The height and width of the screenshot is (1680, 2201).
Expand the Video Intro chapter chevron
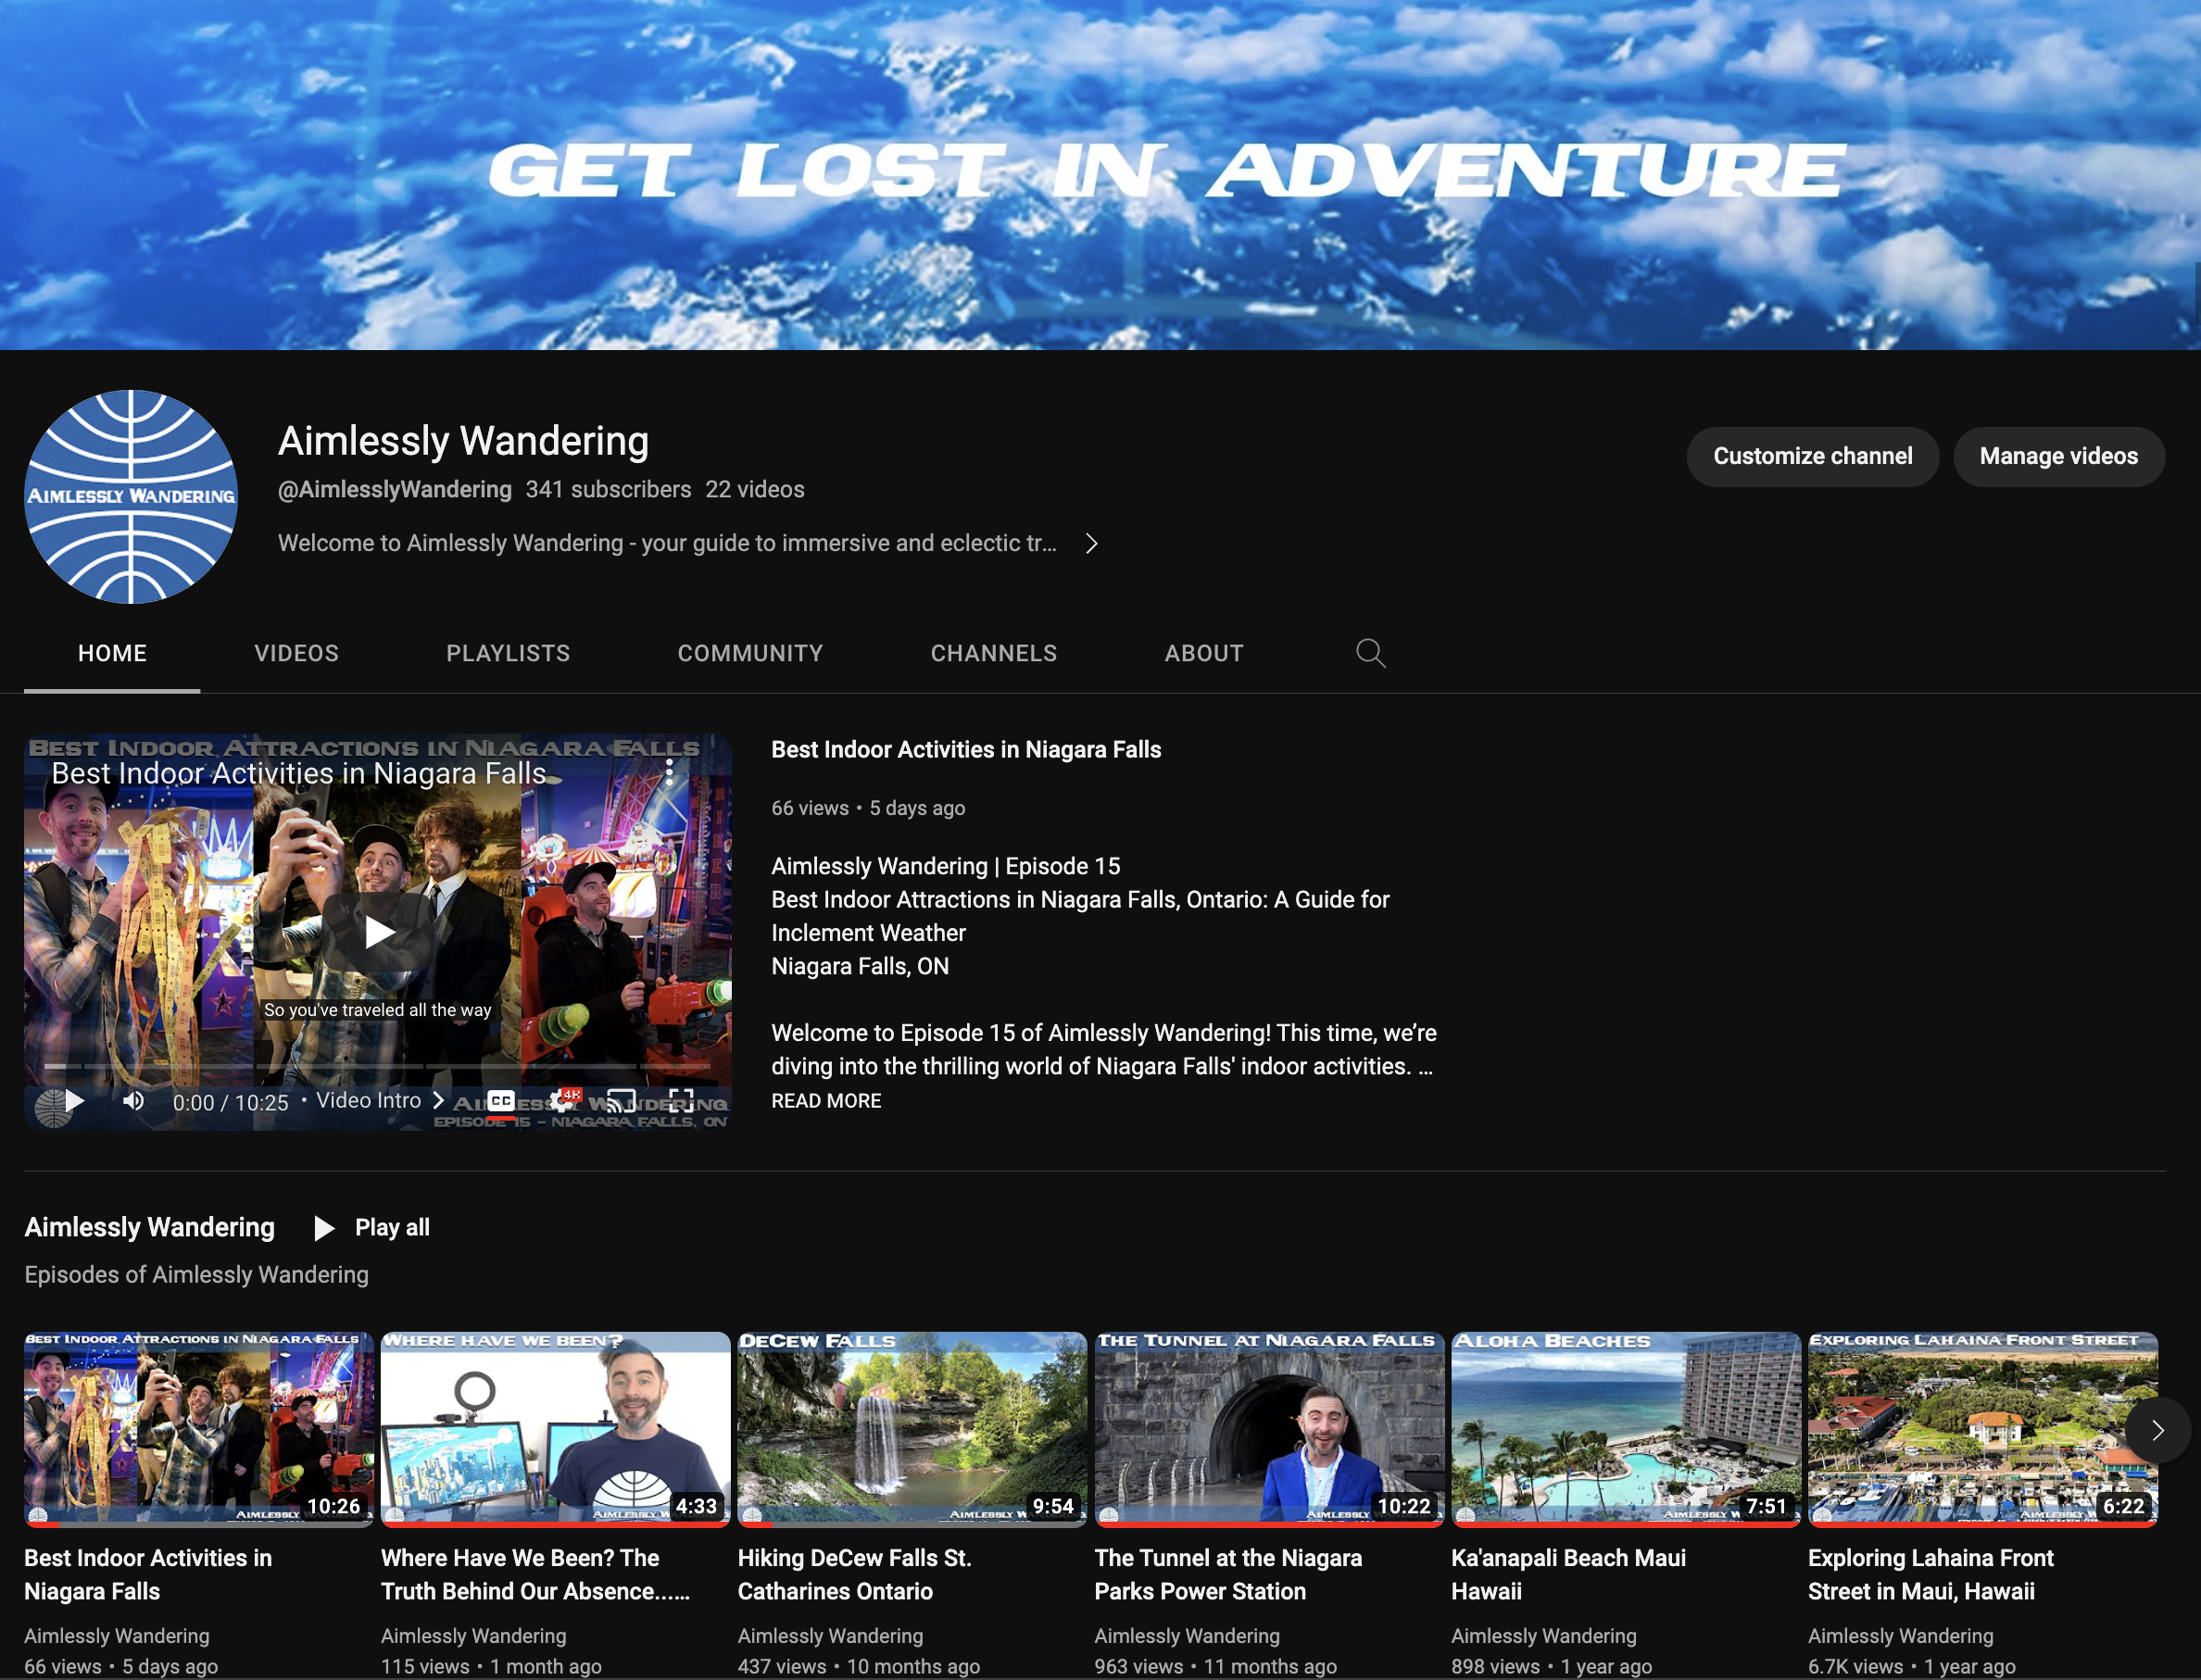[438, 1100]
